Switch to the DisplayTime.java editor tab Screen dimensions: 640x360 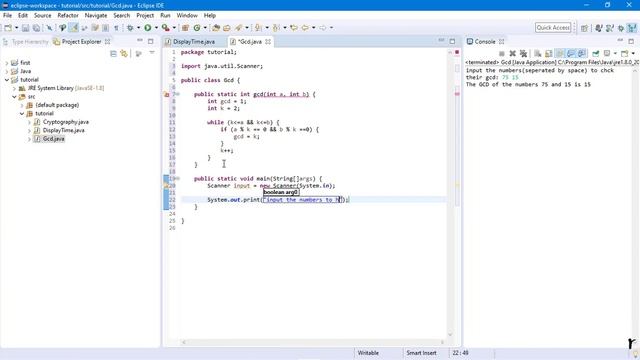(194, 42)
